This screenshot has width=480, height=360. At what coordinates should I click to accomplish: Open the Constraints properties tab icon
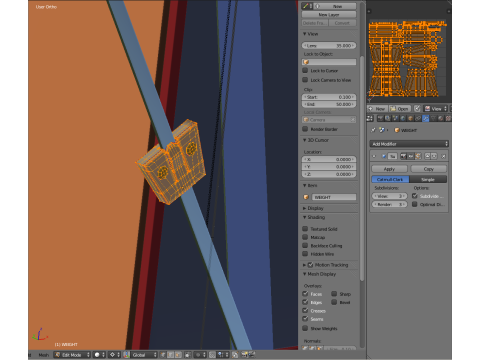[418, 118]
